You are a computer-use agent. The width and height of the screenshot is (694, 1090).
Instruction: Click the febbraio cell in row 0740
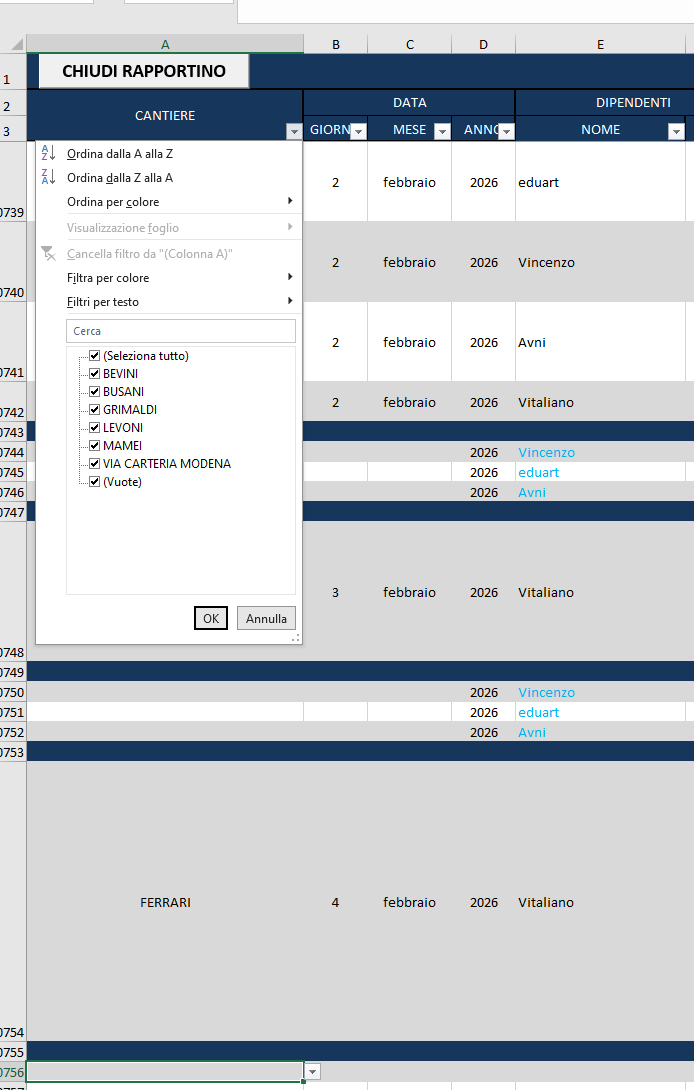pos(410,262)
